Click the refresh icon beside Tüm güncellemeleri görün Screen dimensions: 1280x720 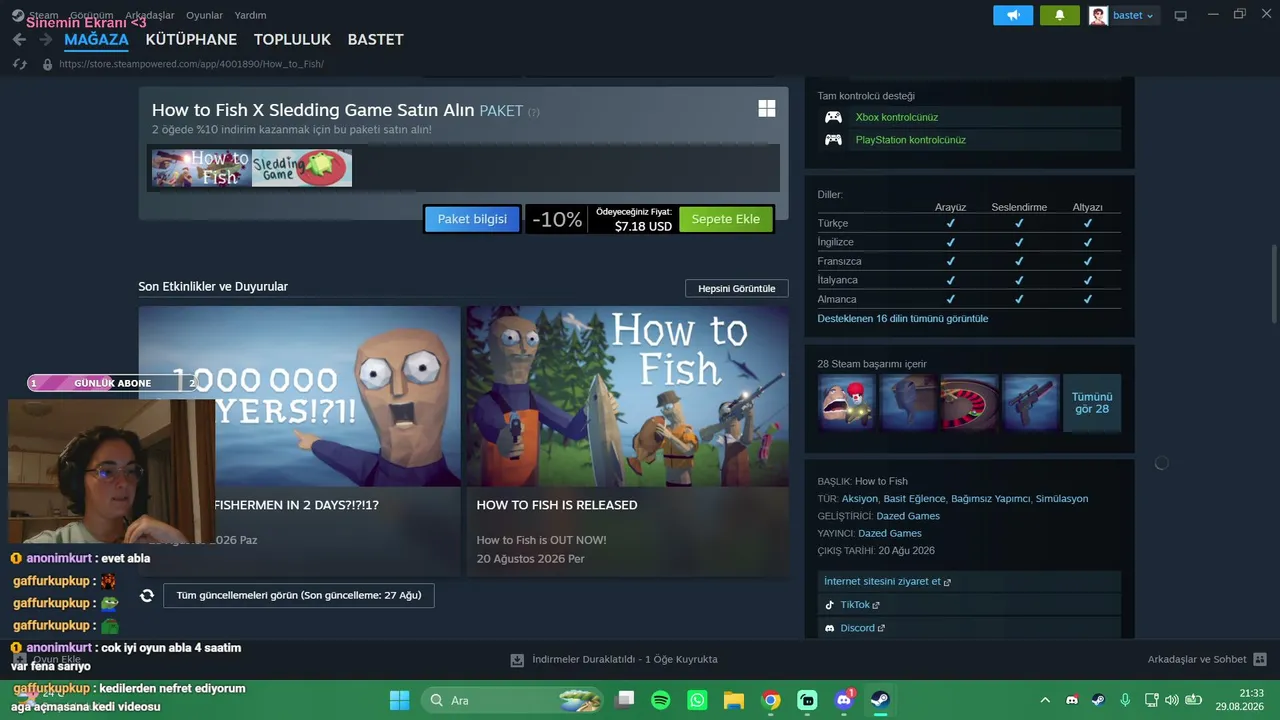point(147,596)
